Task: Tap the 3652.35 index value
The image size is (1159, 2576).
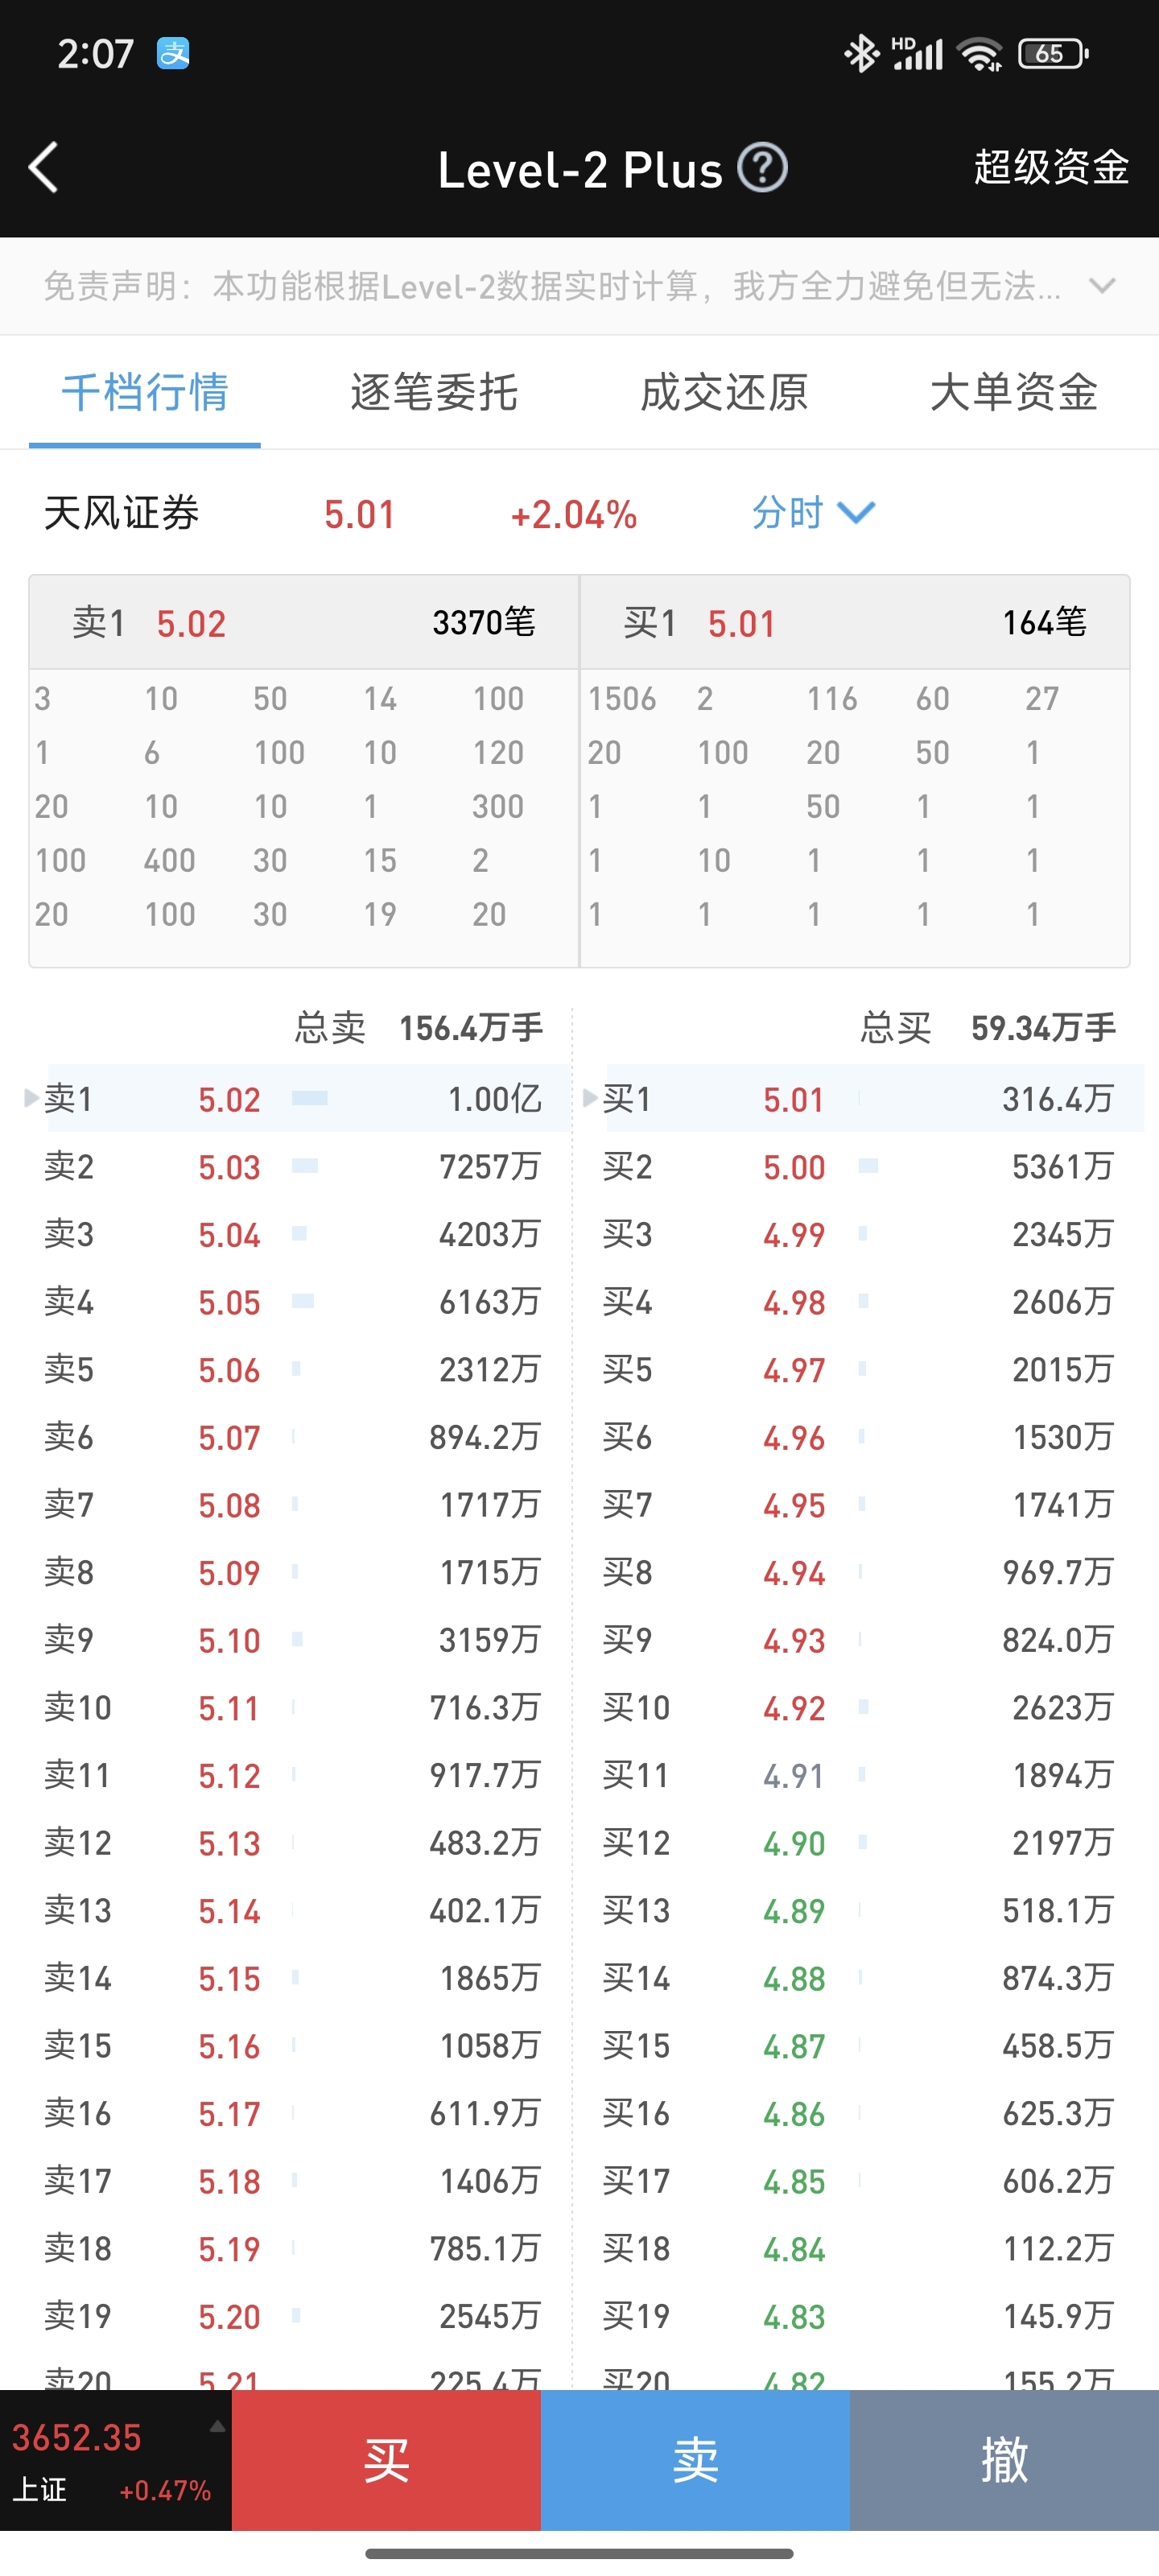Action: coord(77,2437)
